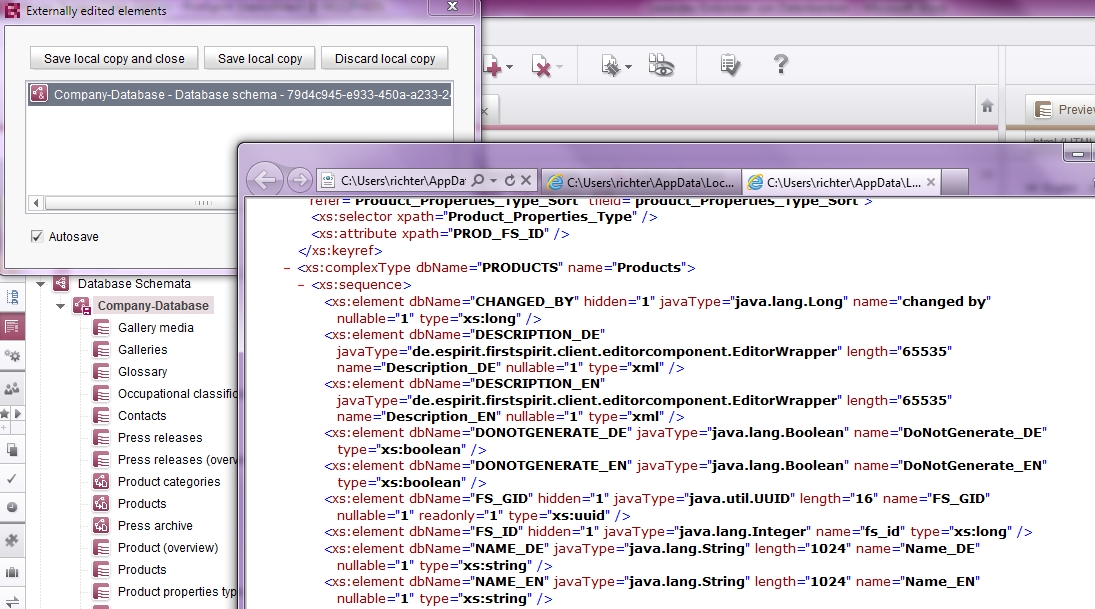Image resolution: width=1095 pixels, height=609 pixels.
Task: Open the red plus icon dropdown arrow
Action: click(x=509, y=67)
